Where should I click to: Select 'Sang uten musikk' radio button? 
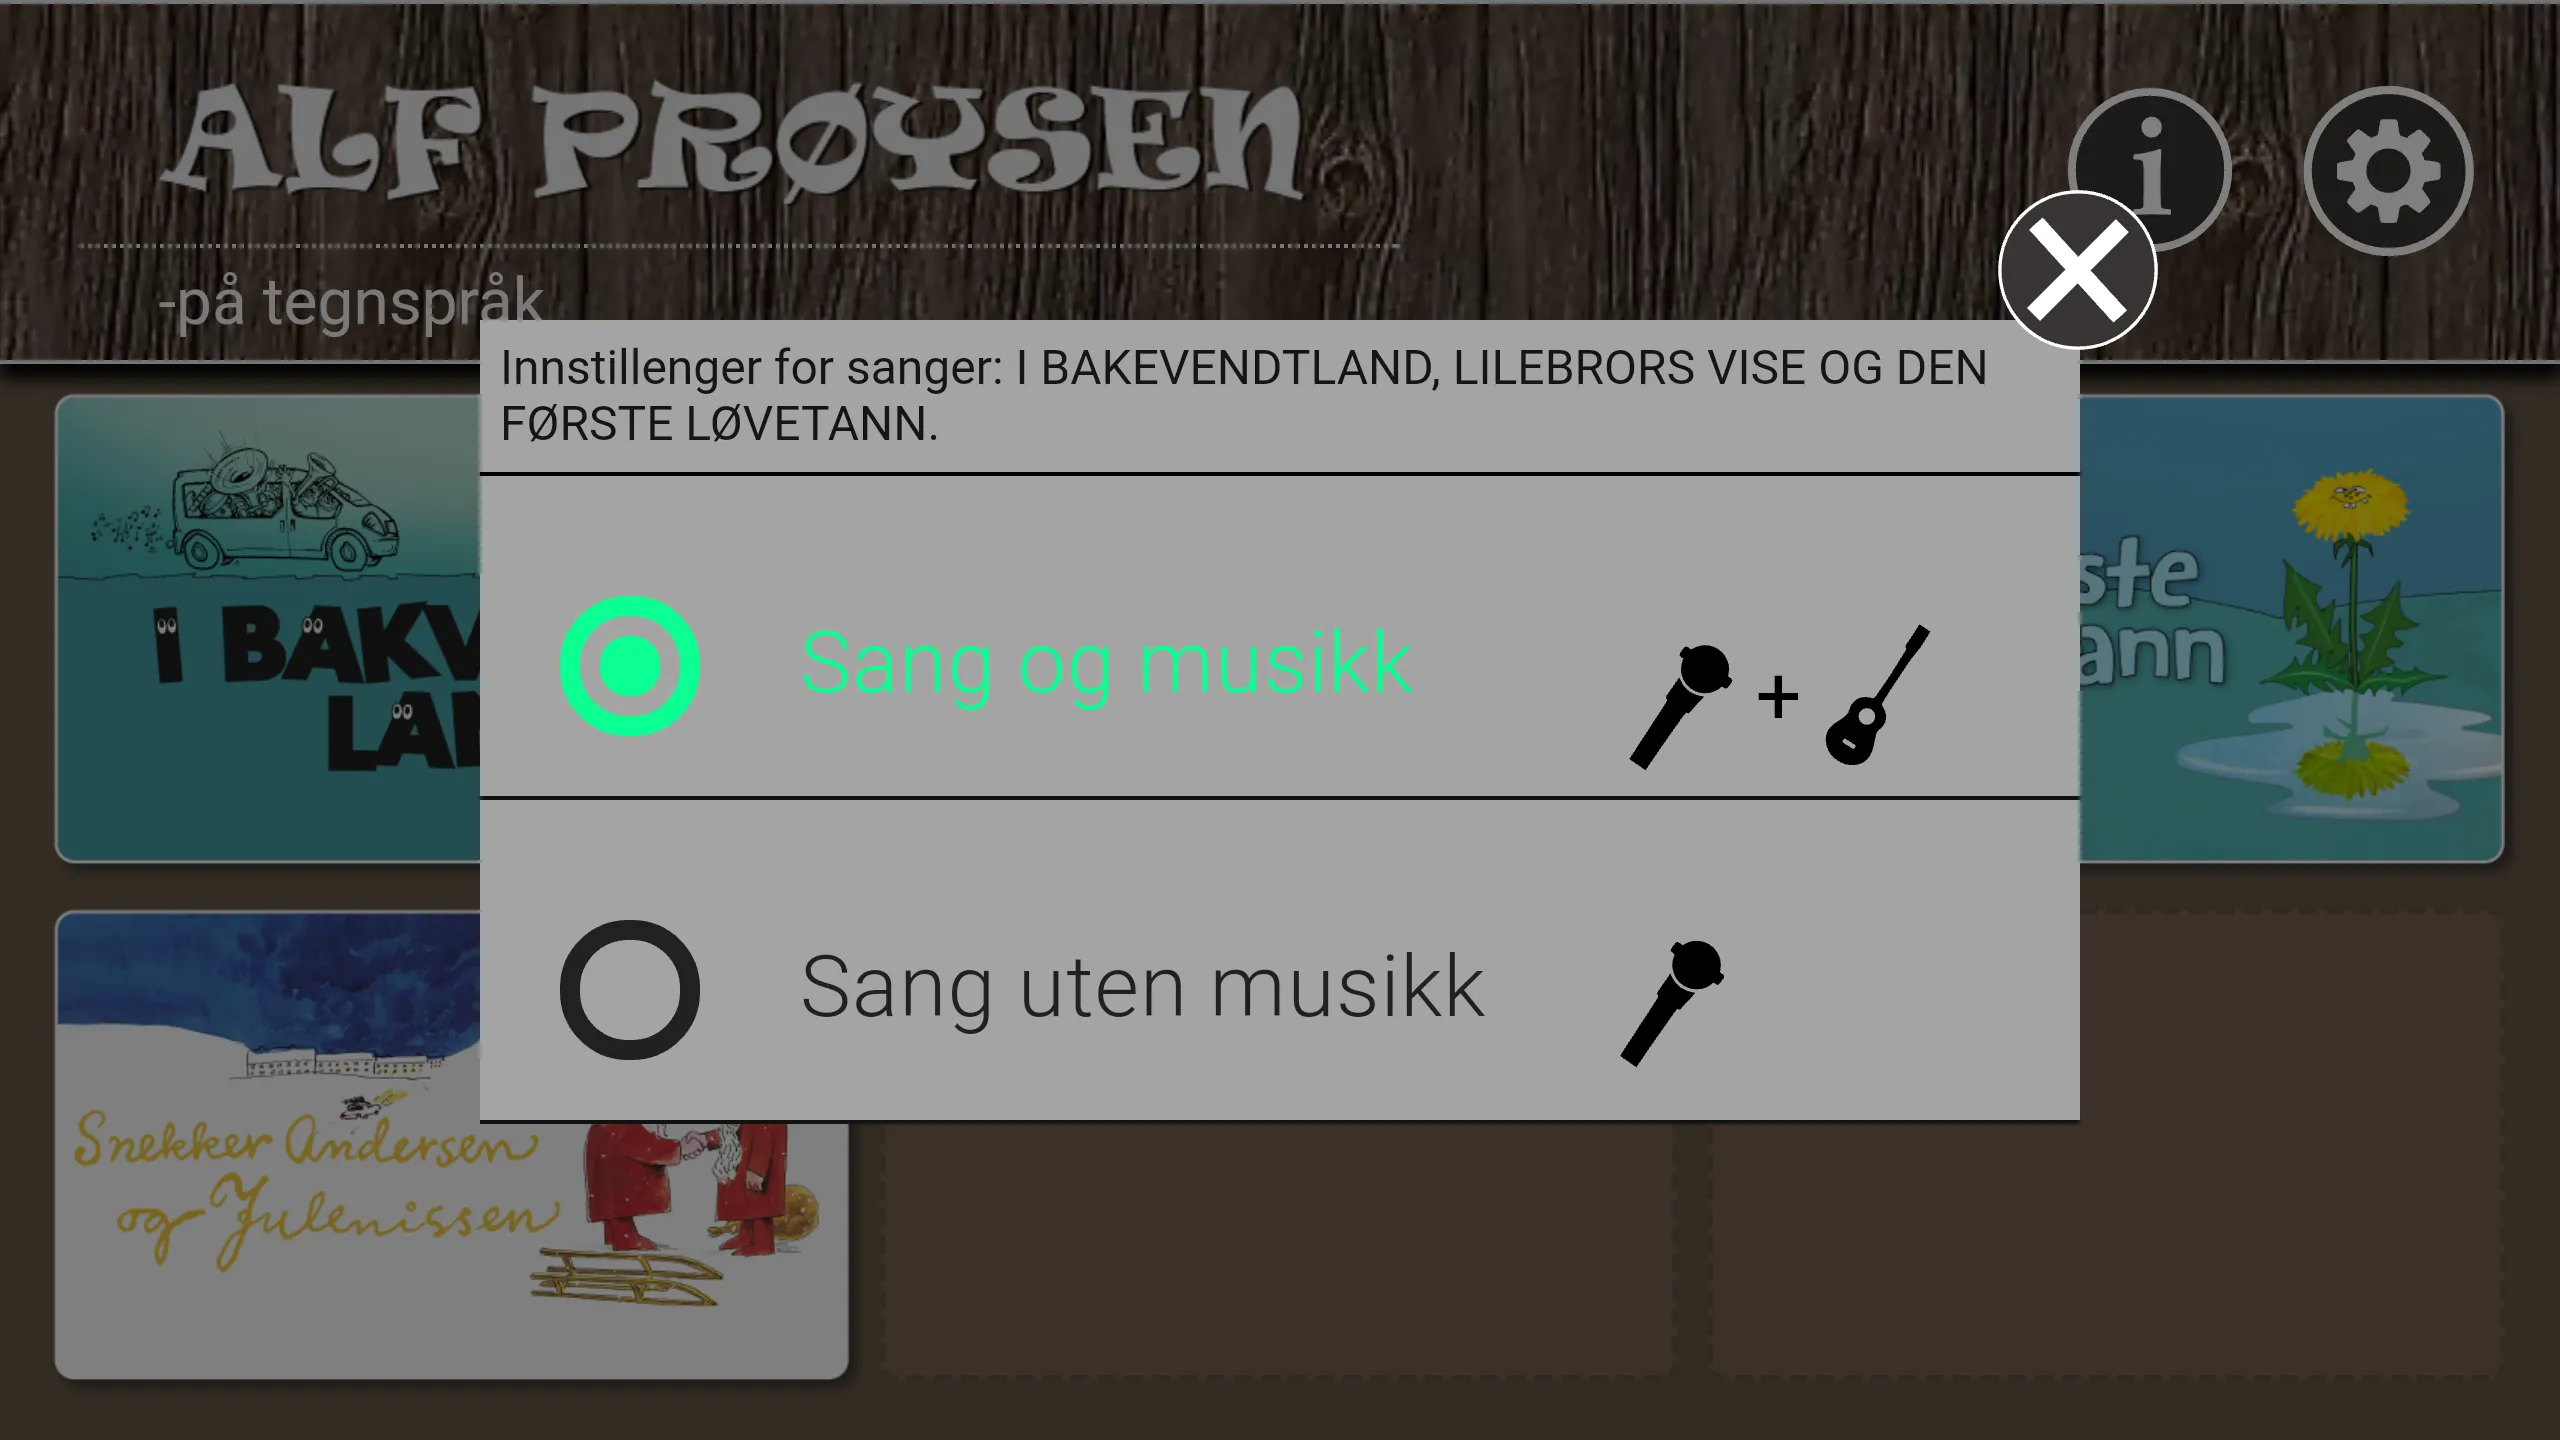coord(628,988)
